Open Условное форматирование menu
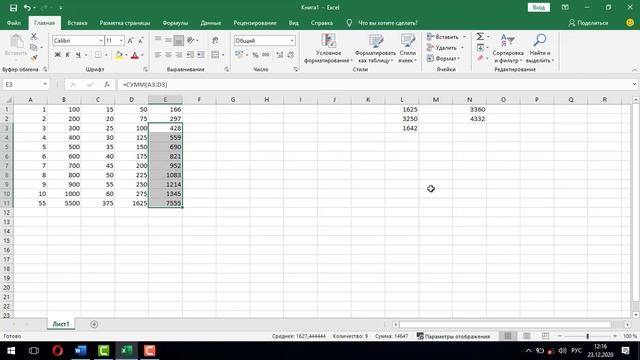Viewport: 640px width, 360px height. pyautogui.click(x=328, y=49)
